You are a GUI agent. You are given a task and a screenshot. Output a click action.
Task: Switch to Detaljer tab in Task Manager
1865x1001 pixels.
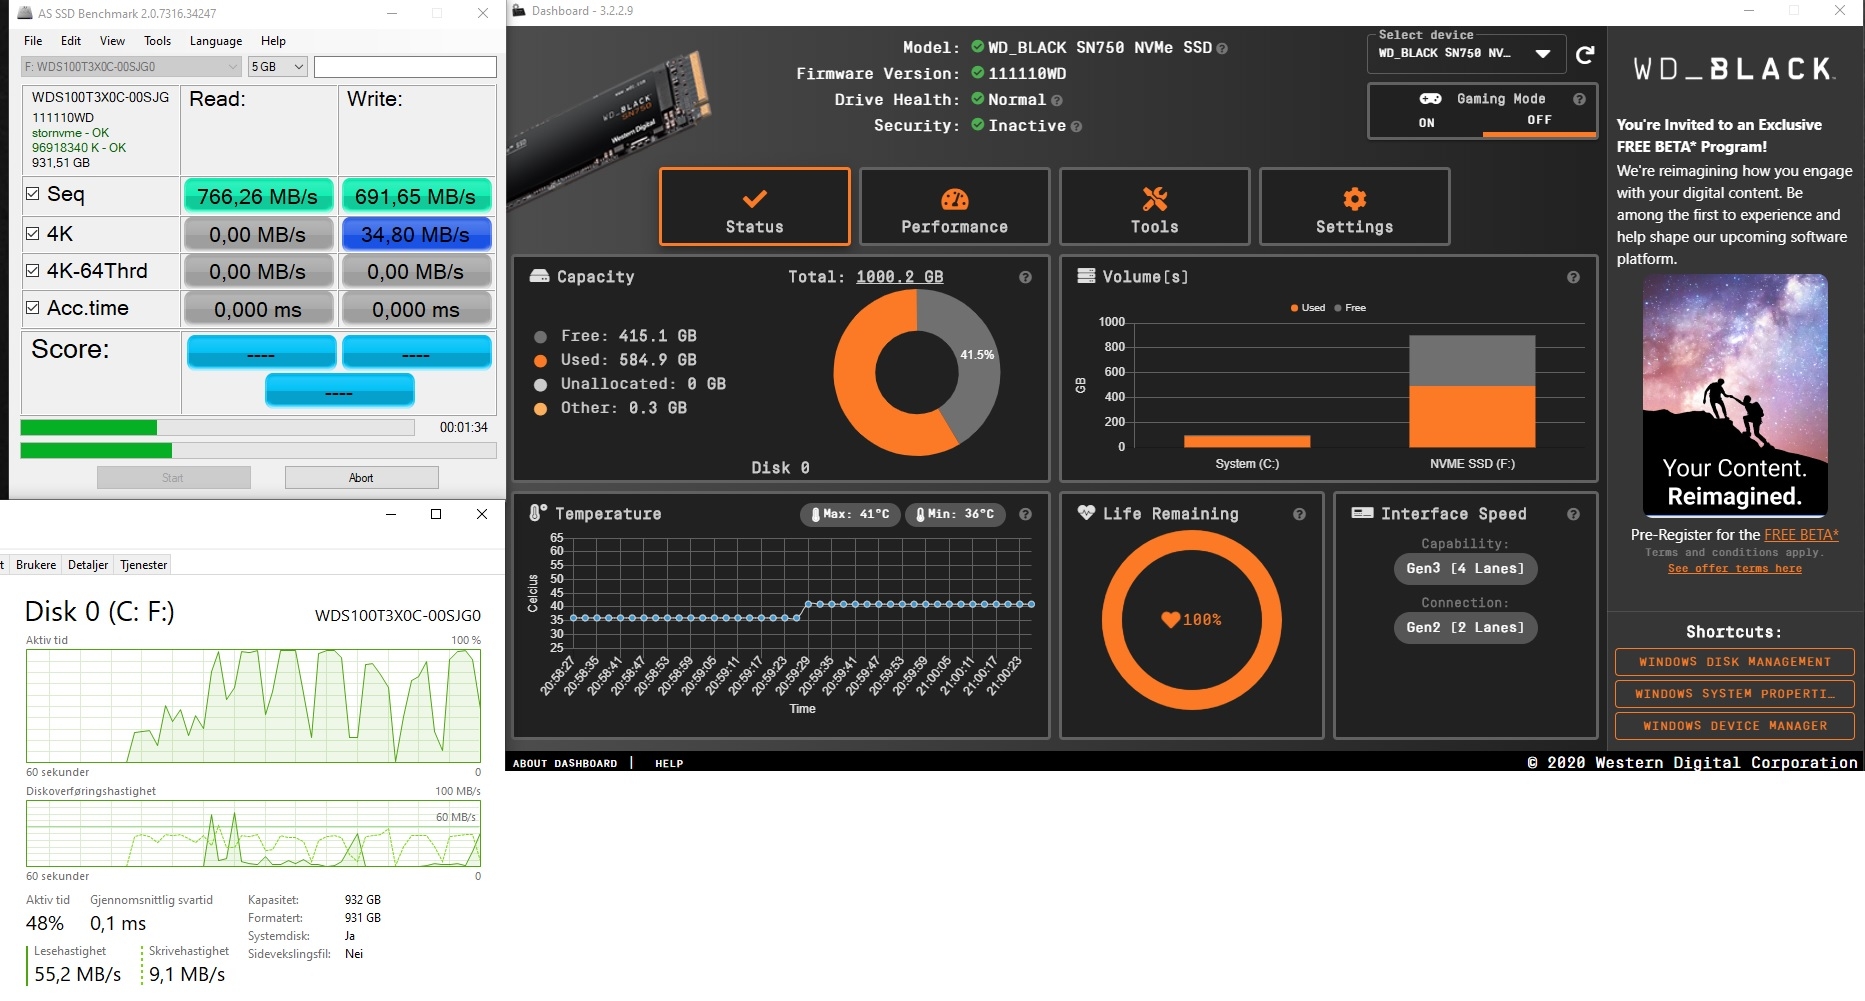[x=88, y=565]
